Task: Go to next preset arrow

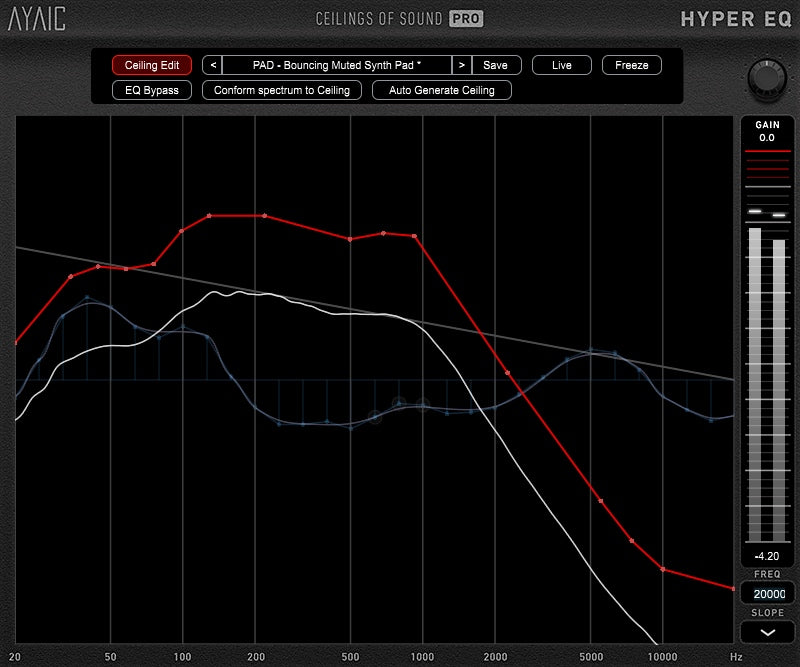Action: (462, 65)
